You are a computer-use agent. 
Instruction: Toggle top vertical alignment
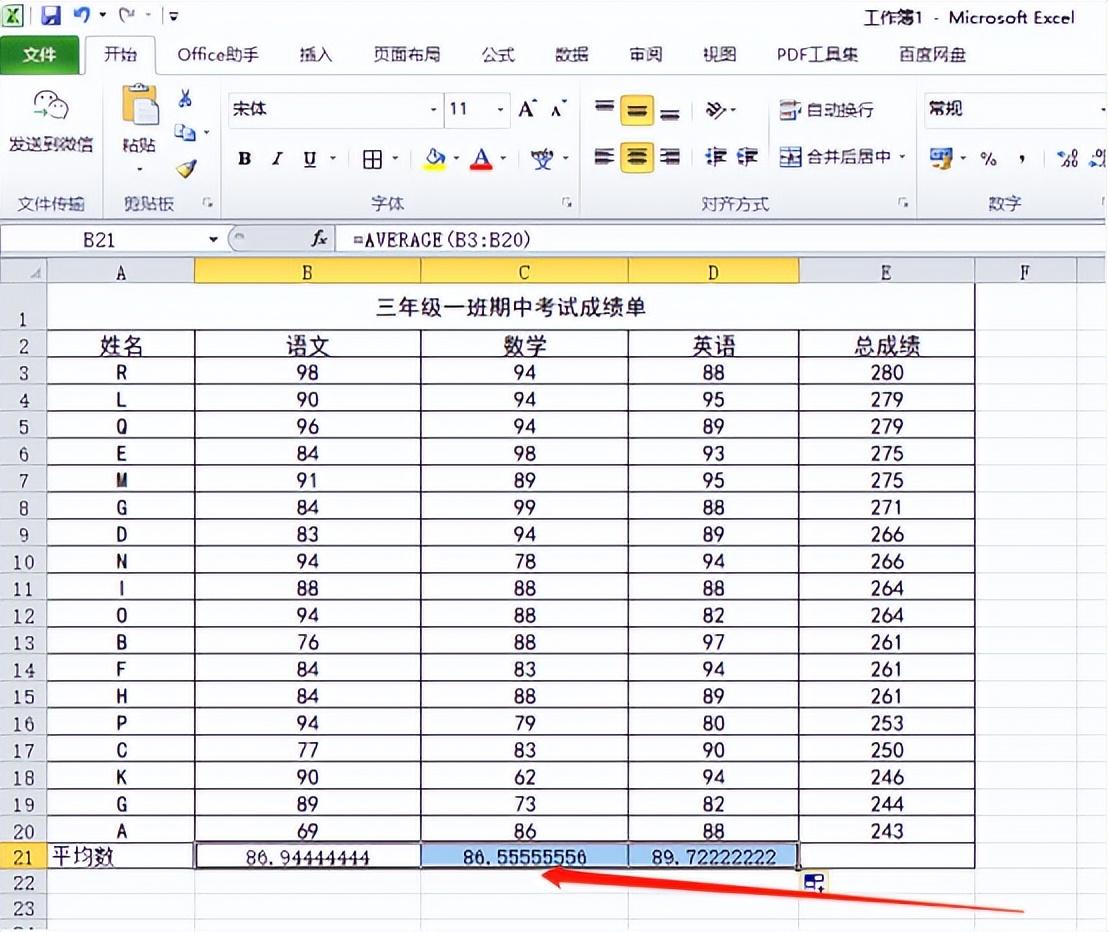click(x=604, y=108)
